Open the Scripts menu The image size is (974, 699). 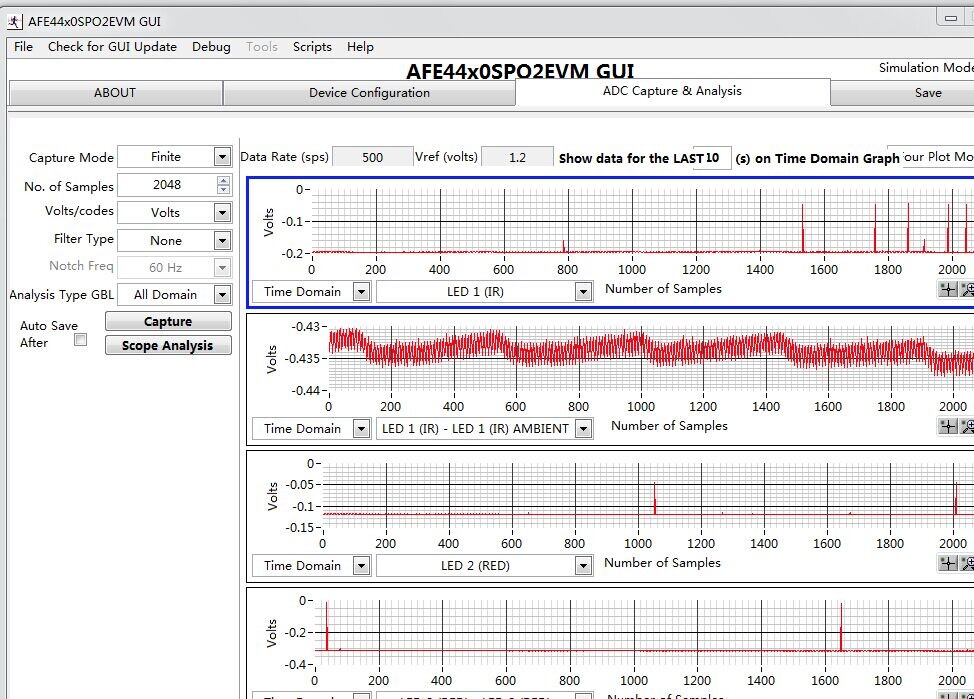click(312, 47)
